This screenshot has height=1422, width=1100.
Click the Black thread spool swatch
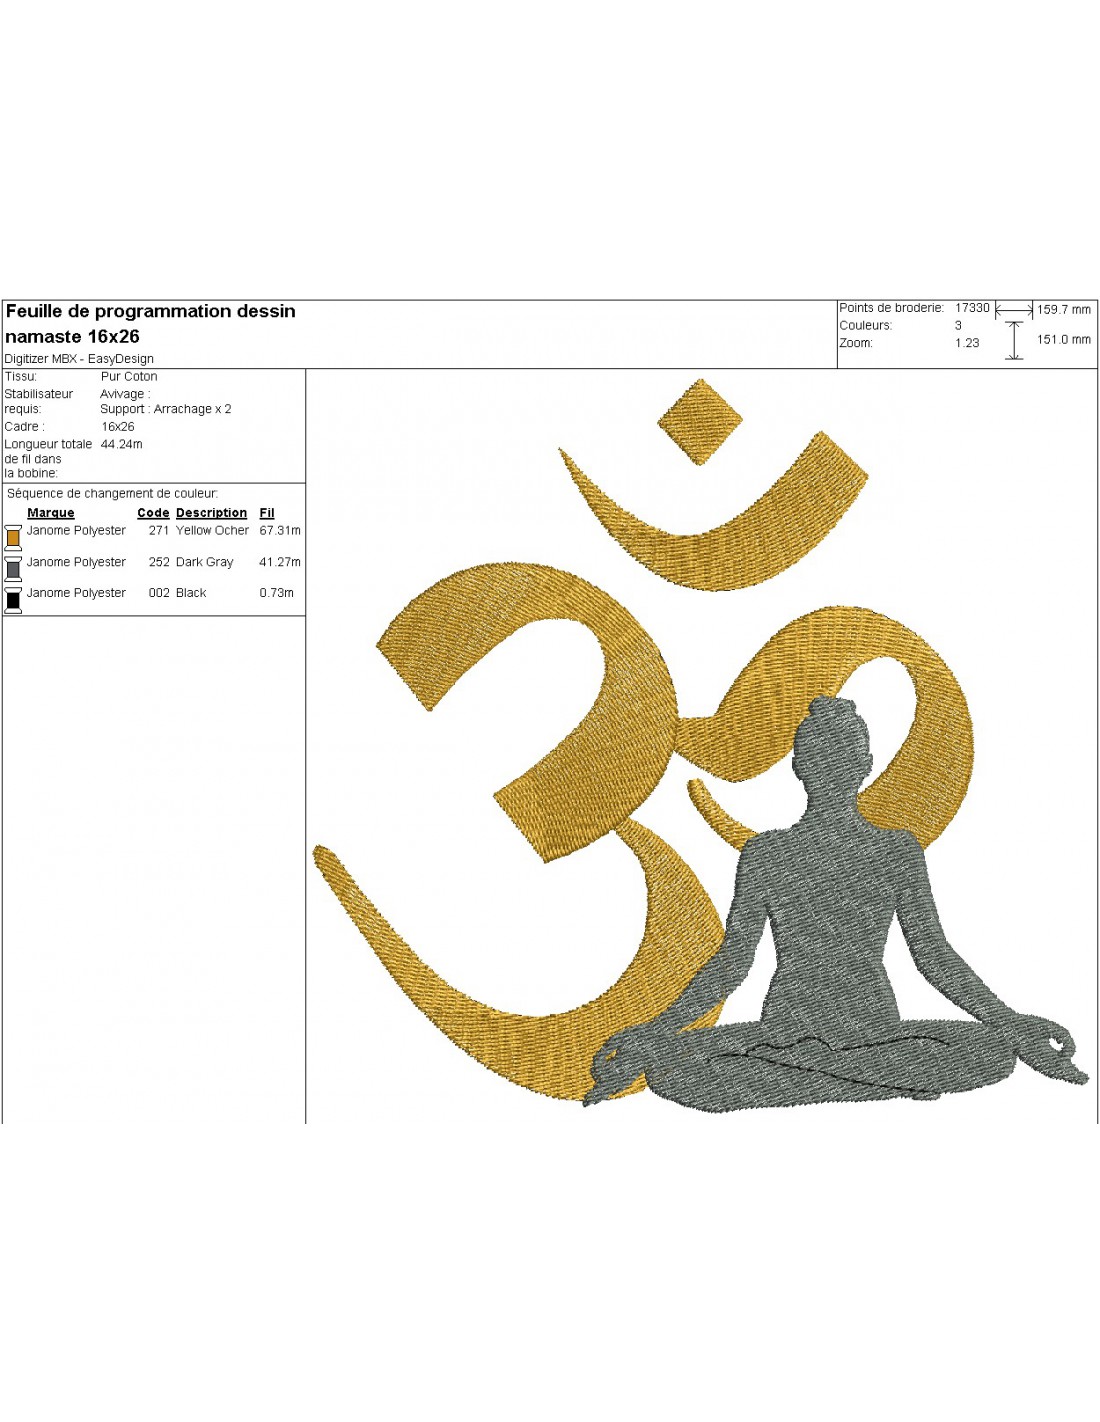[13, 600]
